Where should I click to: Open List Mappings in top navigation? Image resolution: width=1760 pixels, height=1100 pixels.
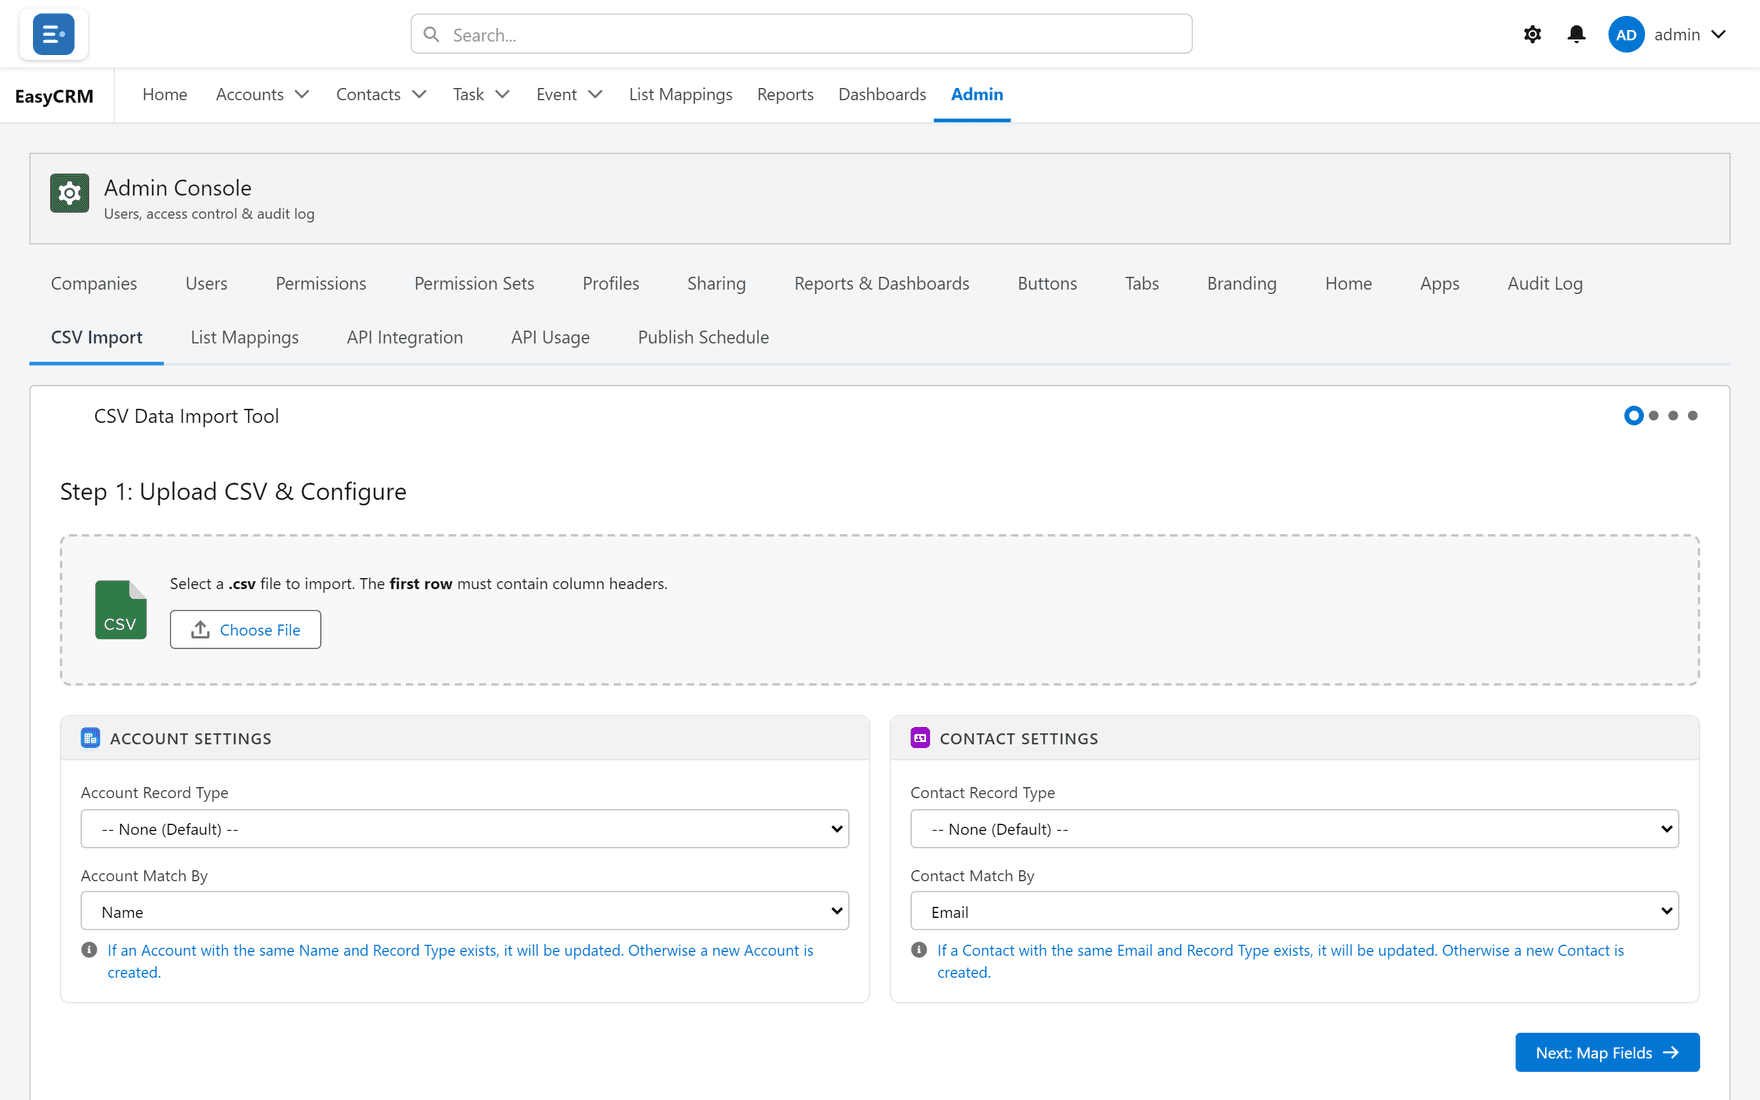coord(680,94)
